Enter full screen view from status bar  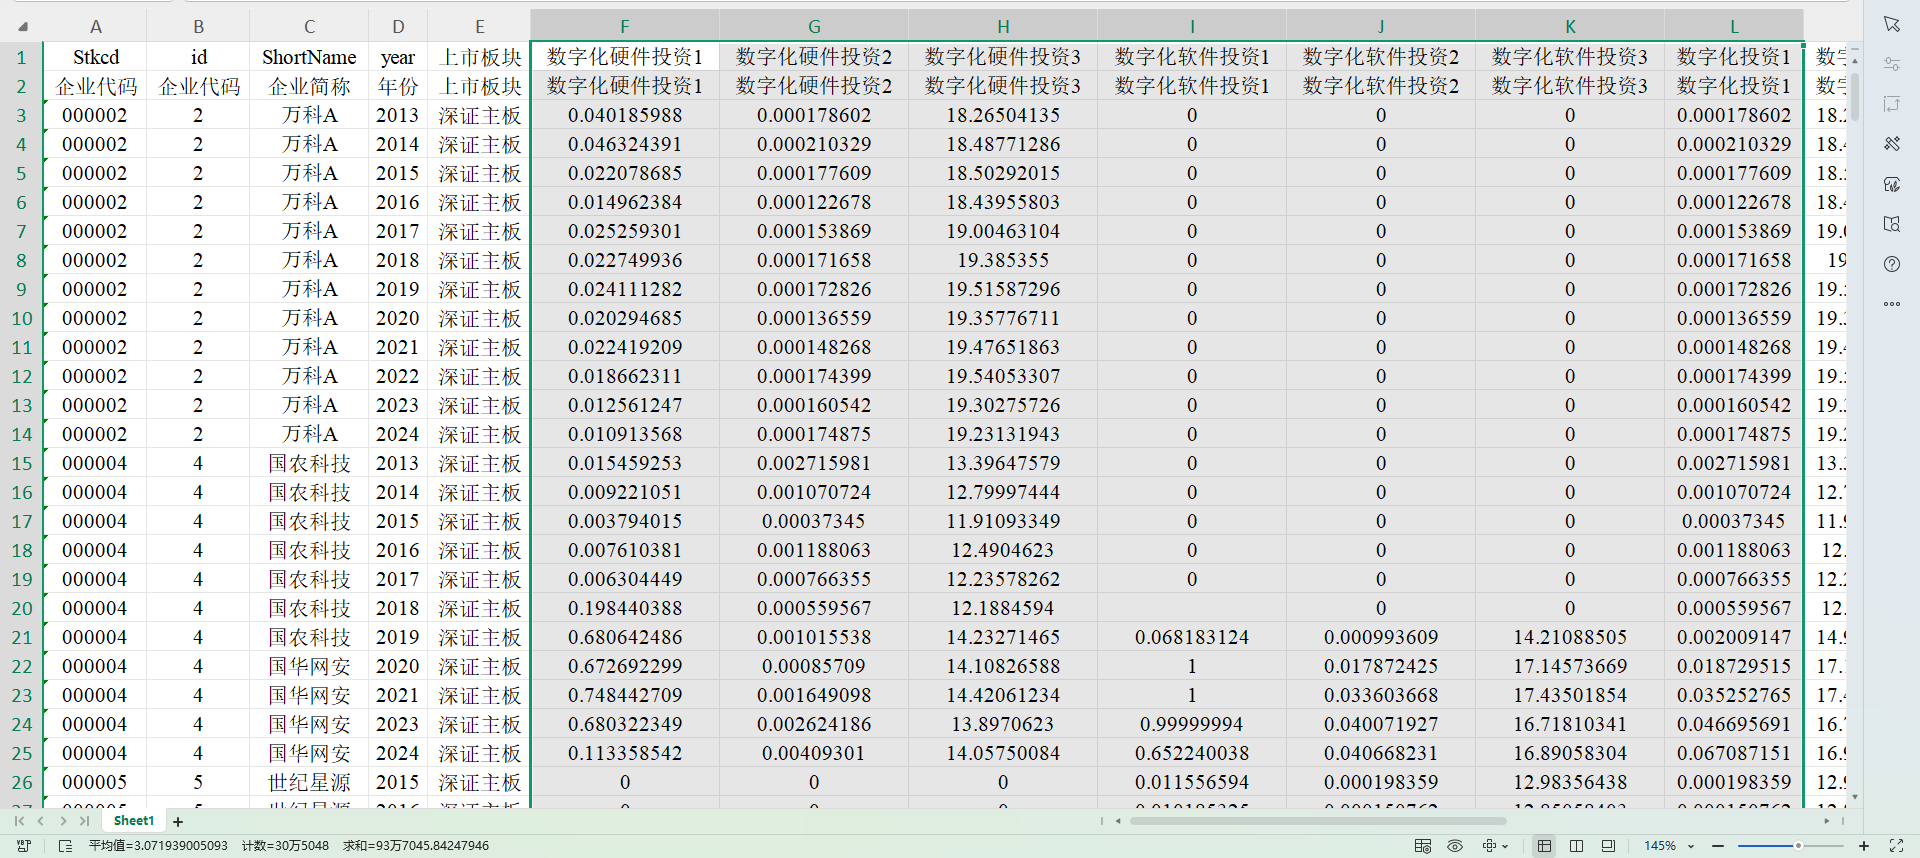[x=1896, y=846]
